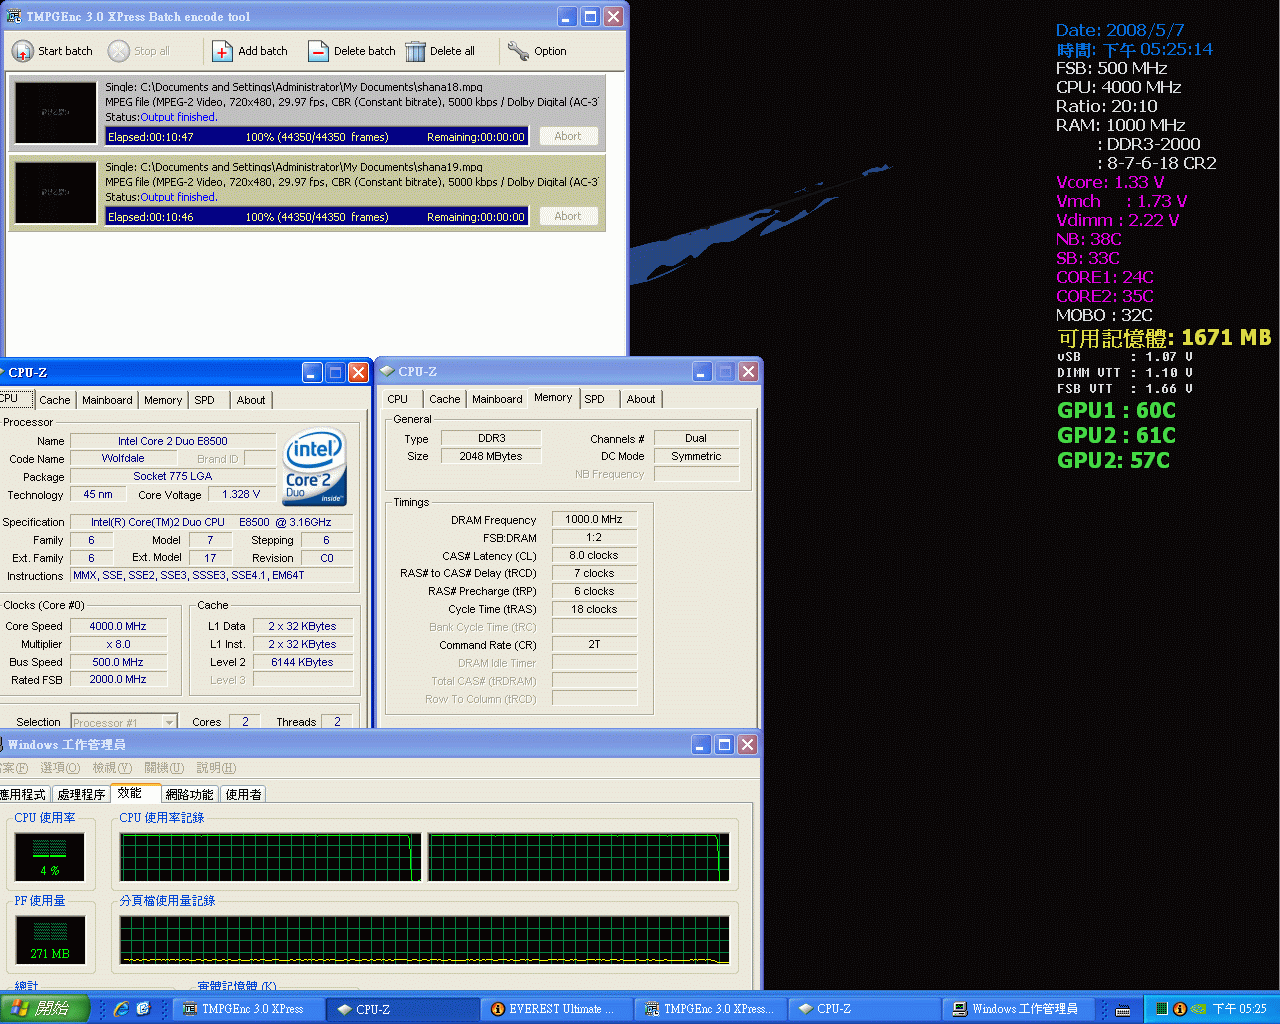Click the shana19.mpg encode progress bar
The height and width of the screenshot is (1024, 1280).
pyautogui.click(x=316, y=217)
